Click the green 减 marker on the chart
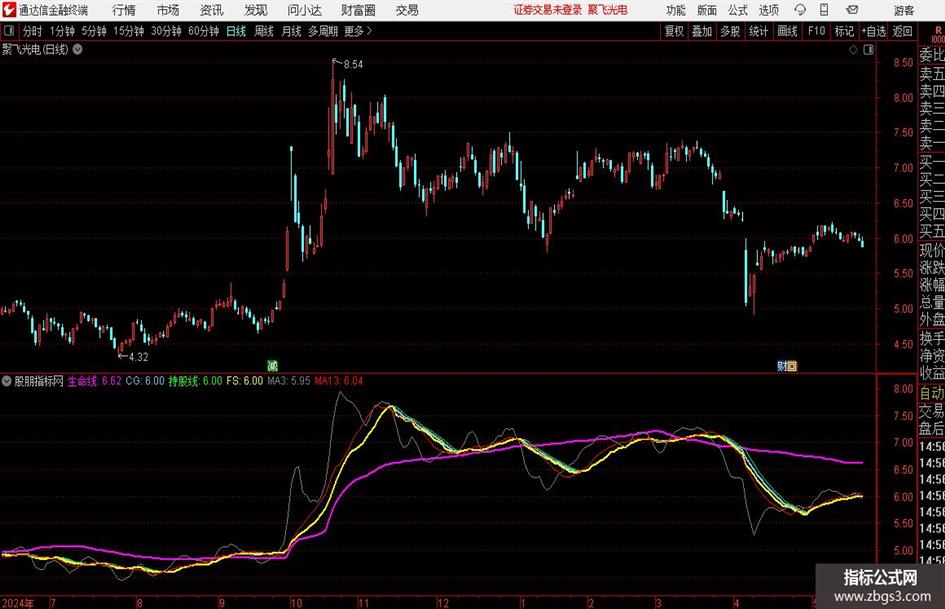This screenshot has width=945, height=609. [272, 365]
